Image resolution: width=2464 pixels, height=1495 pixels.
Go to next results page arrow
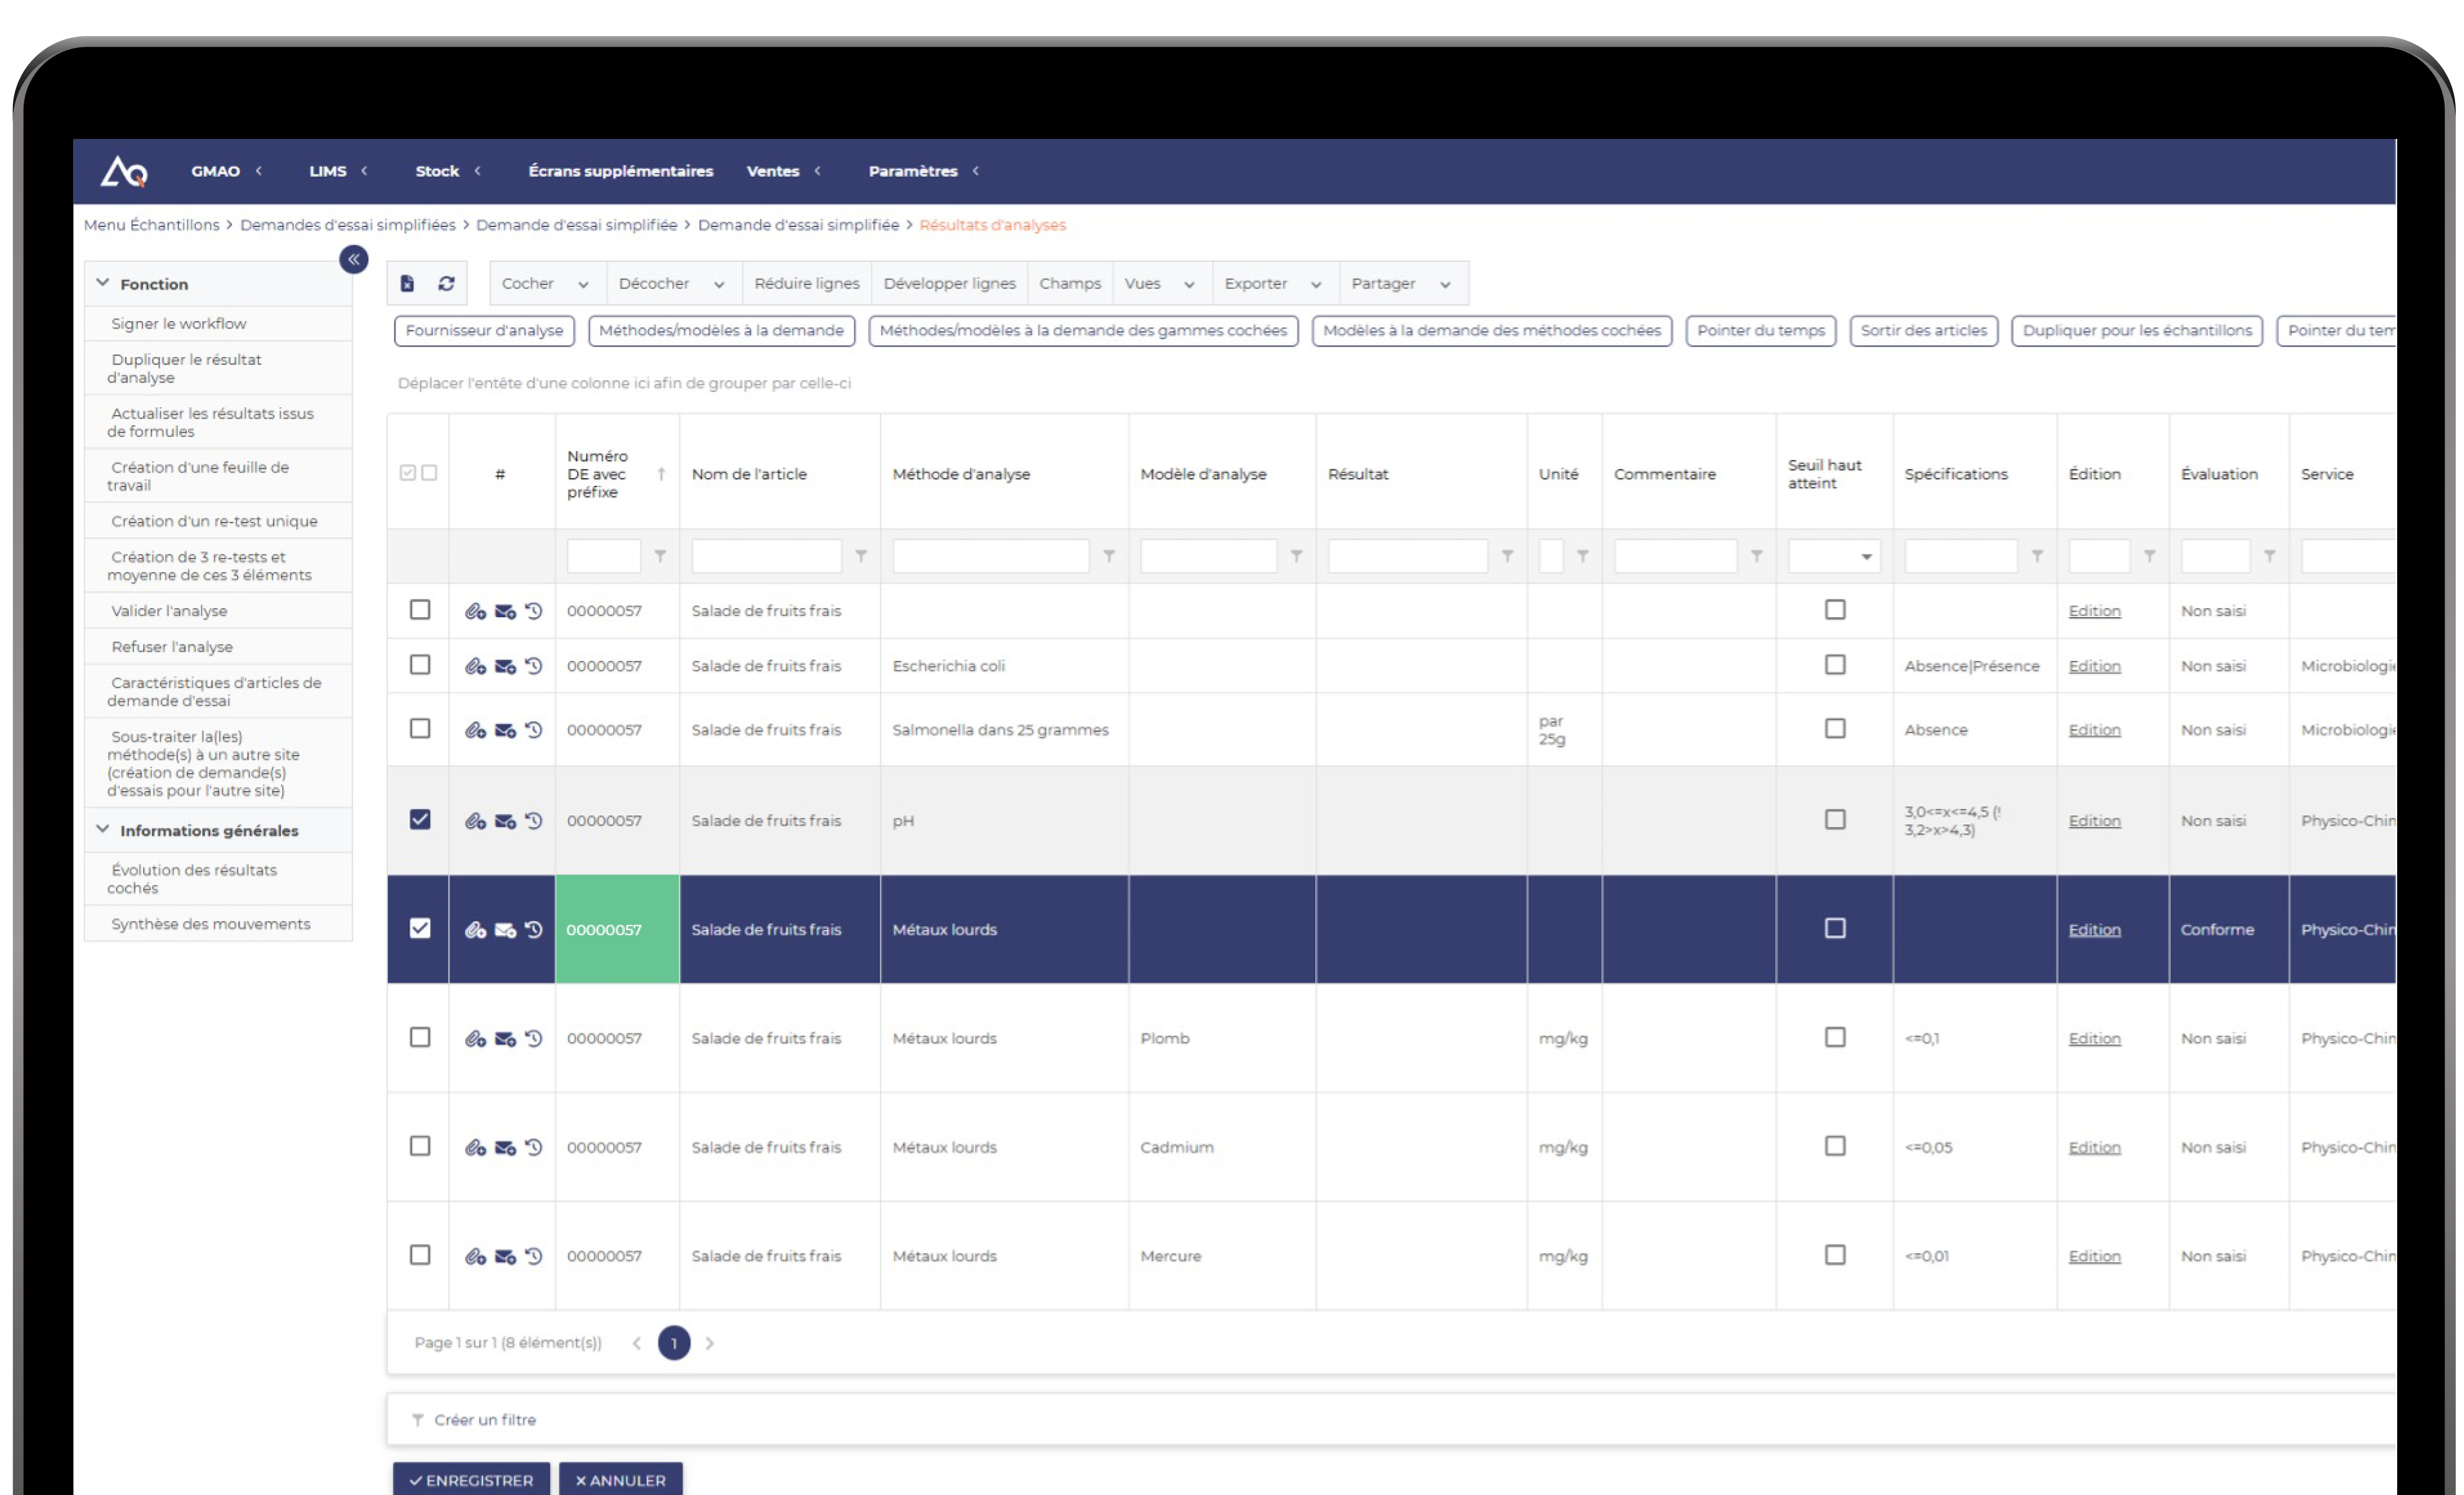[x=710, y=1345]
